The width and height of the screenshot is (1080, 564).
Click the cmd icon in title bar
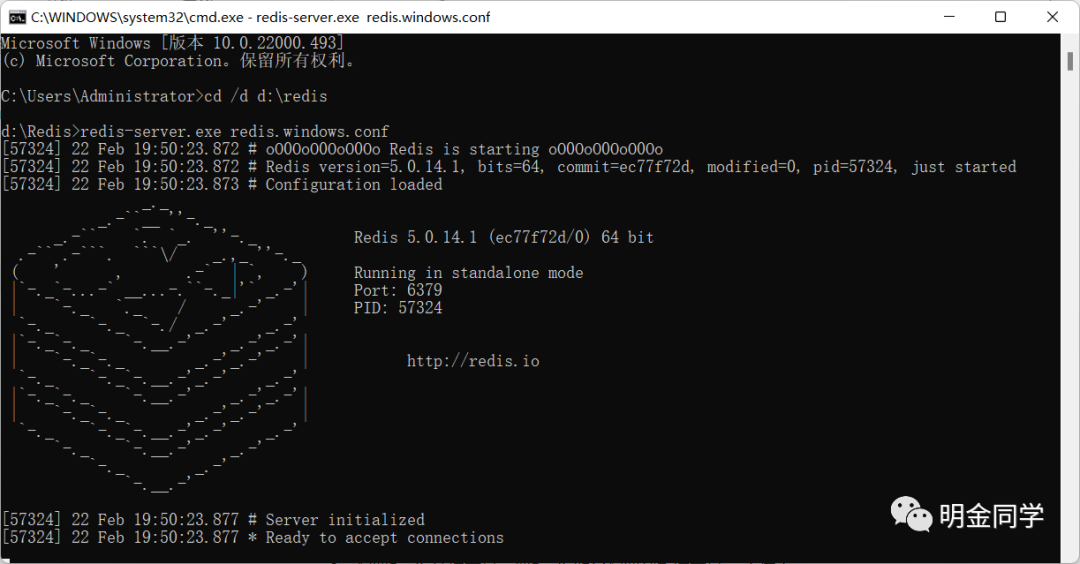pyautogui.click(x=18, y=17)
